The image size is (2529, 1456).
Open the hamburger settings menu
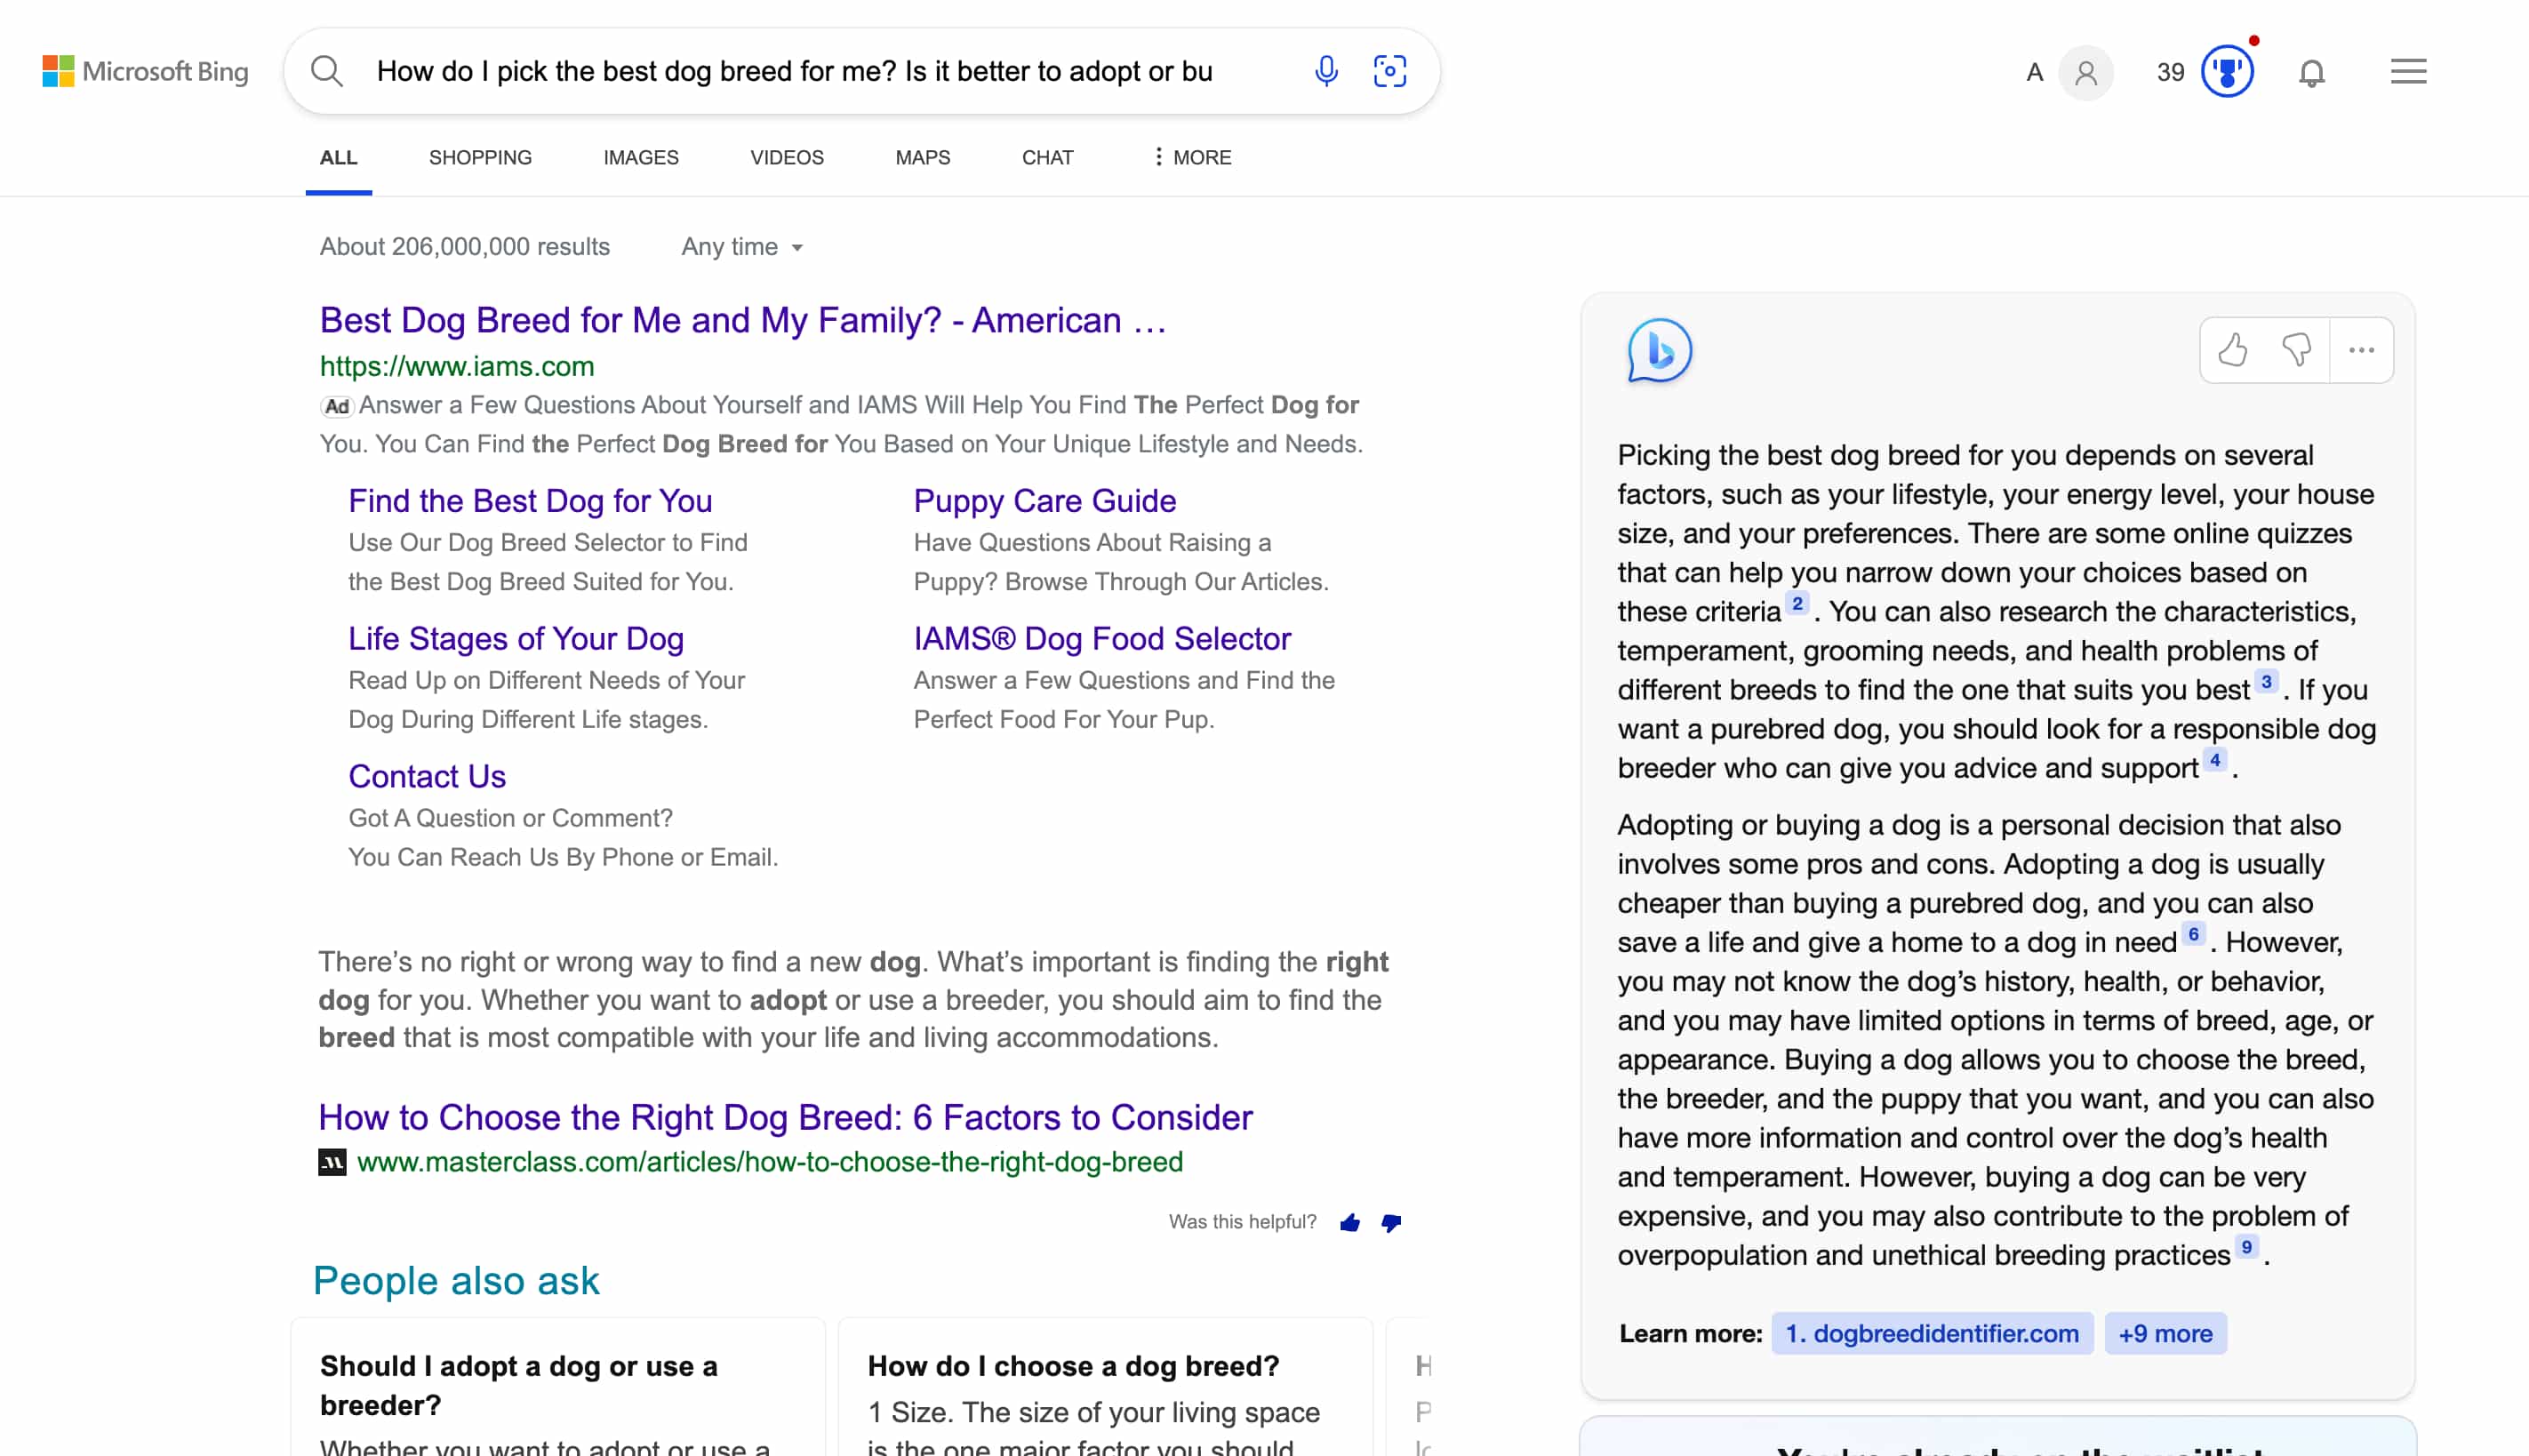[2408, 71]
